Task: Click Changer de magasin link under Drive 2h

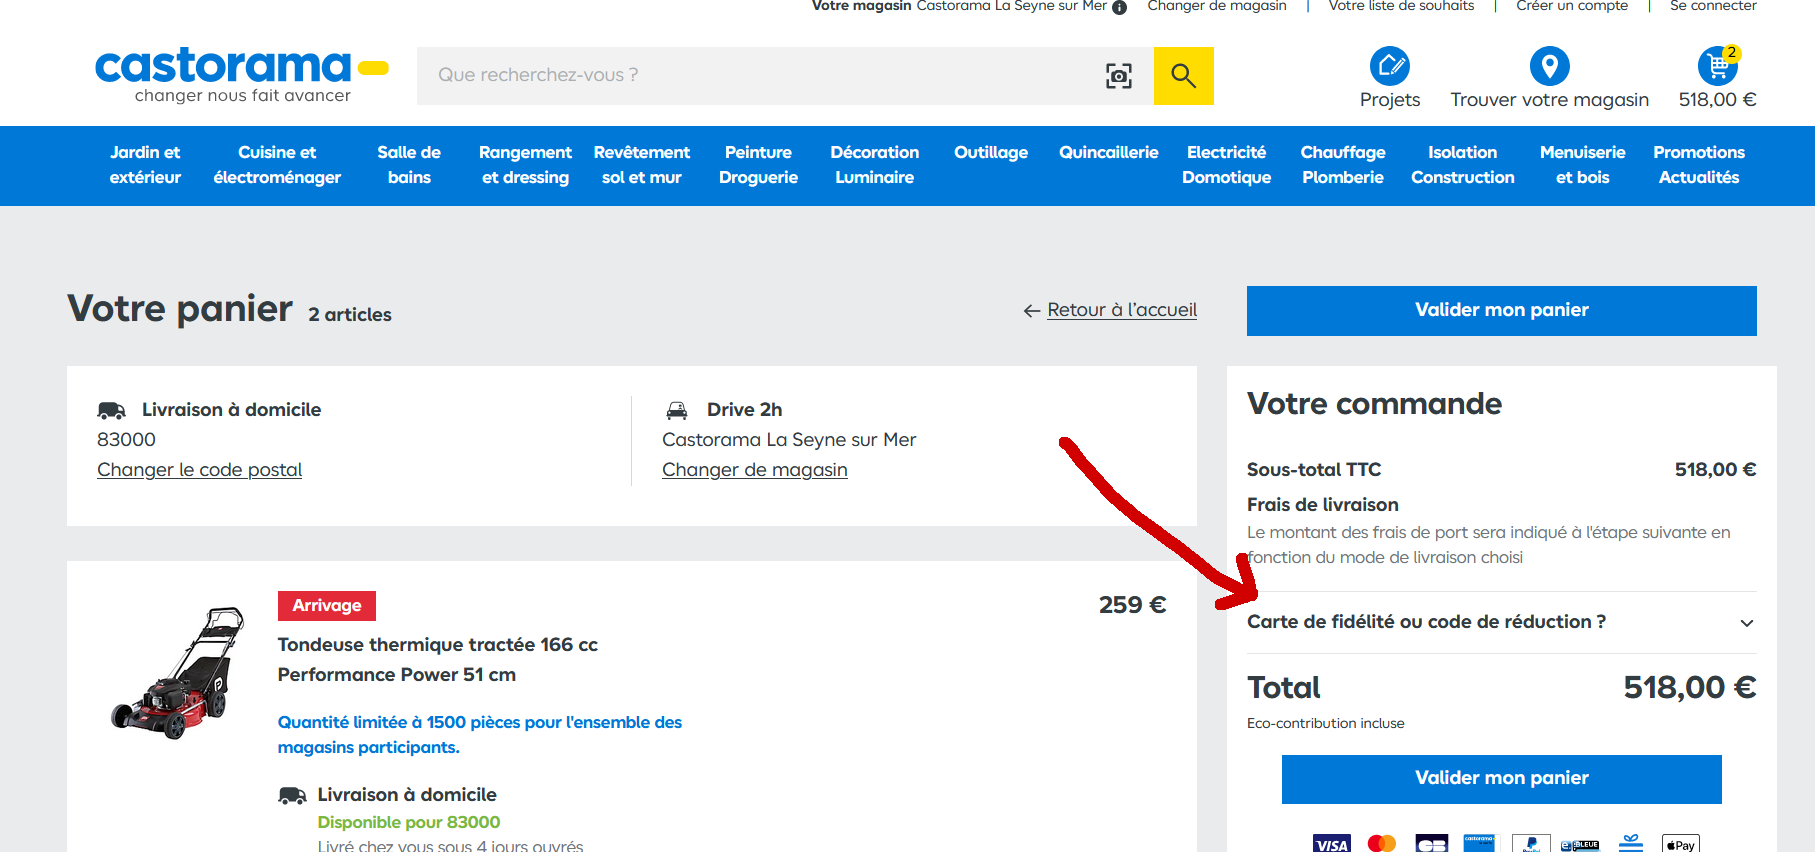Action: [755, 470]
